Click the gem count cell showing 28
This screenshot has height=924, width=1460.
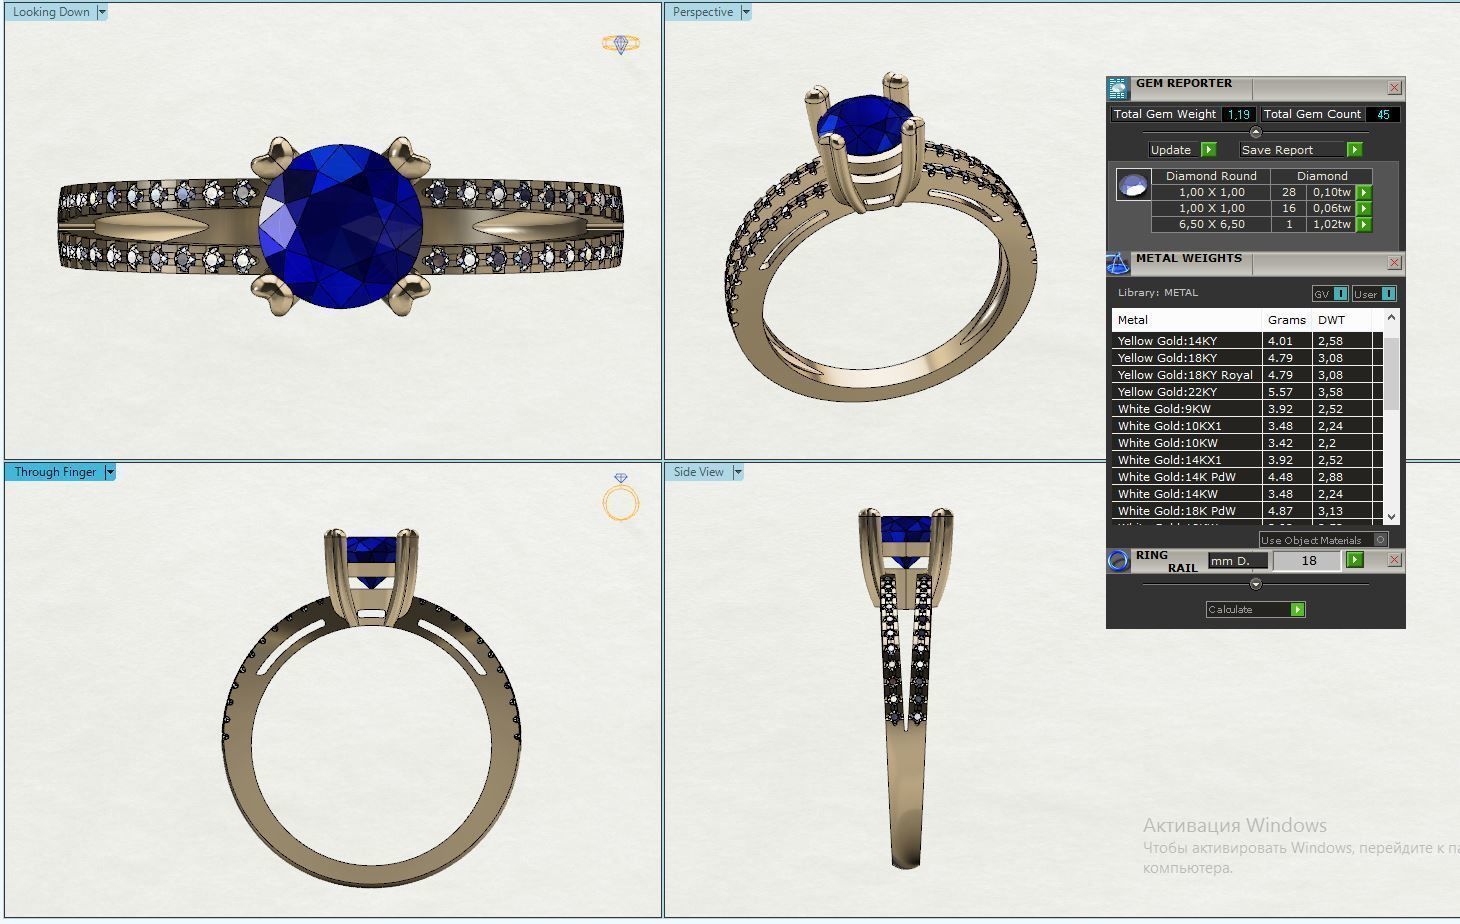click(x=1288, y=192)
